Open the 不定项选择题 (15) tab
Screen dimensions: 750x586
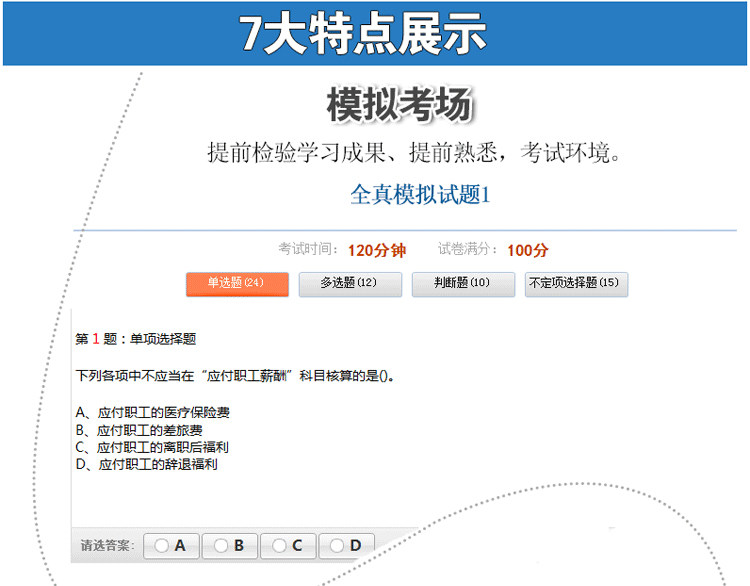(x=576, y=284)
